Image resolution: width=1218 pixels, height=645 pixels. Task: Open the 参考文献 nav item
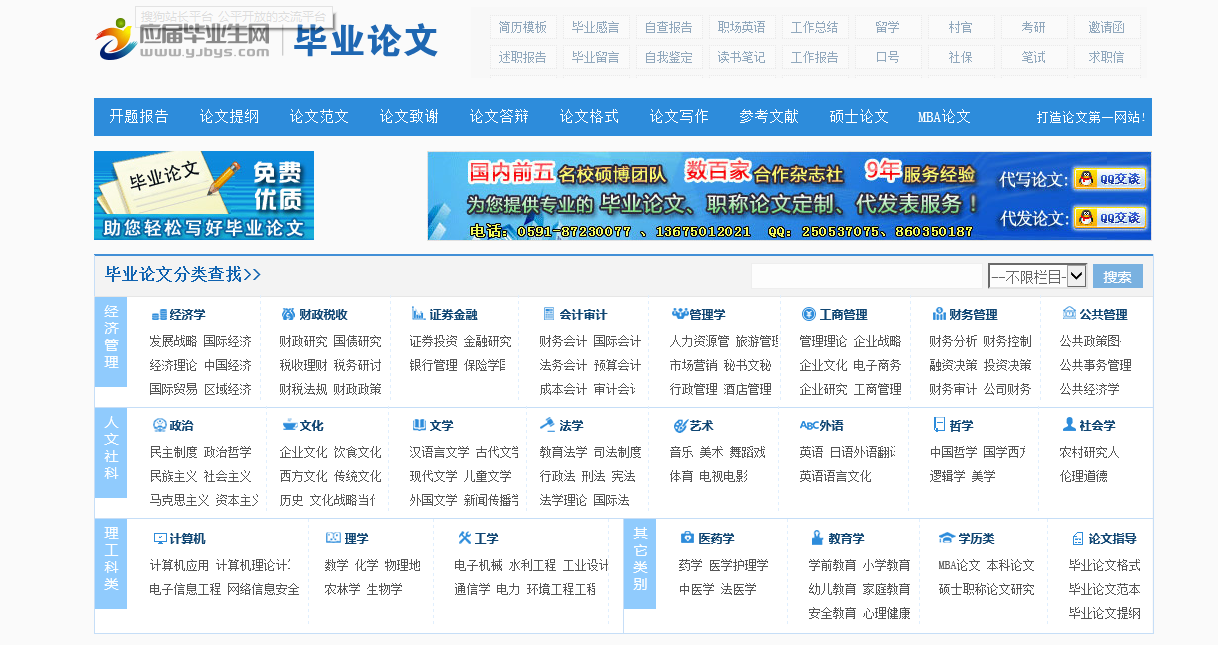(x=769, y=117)
